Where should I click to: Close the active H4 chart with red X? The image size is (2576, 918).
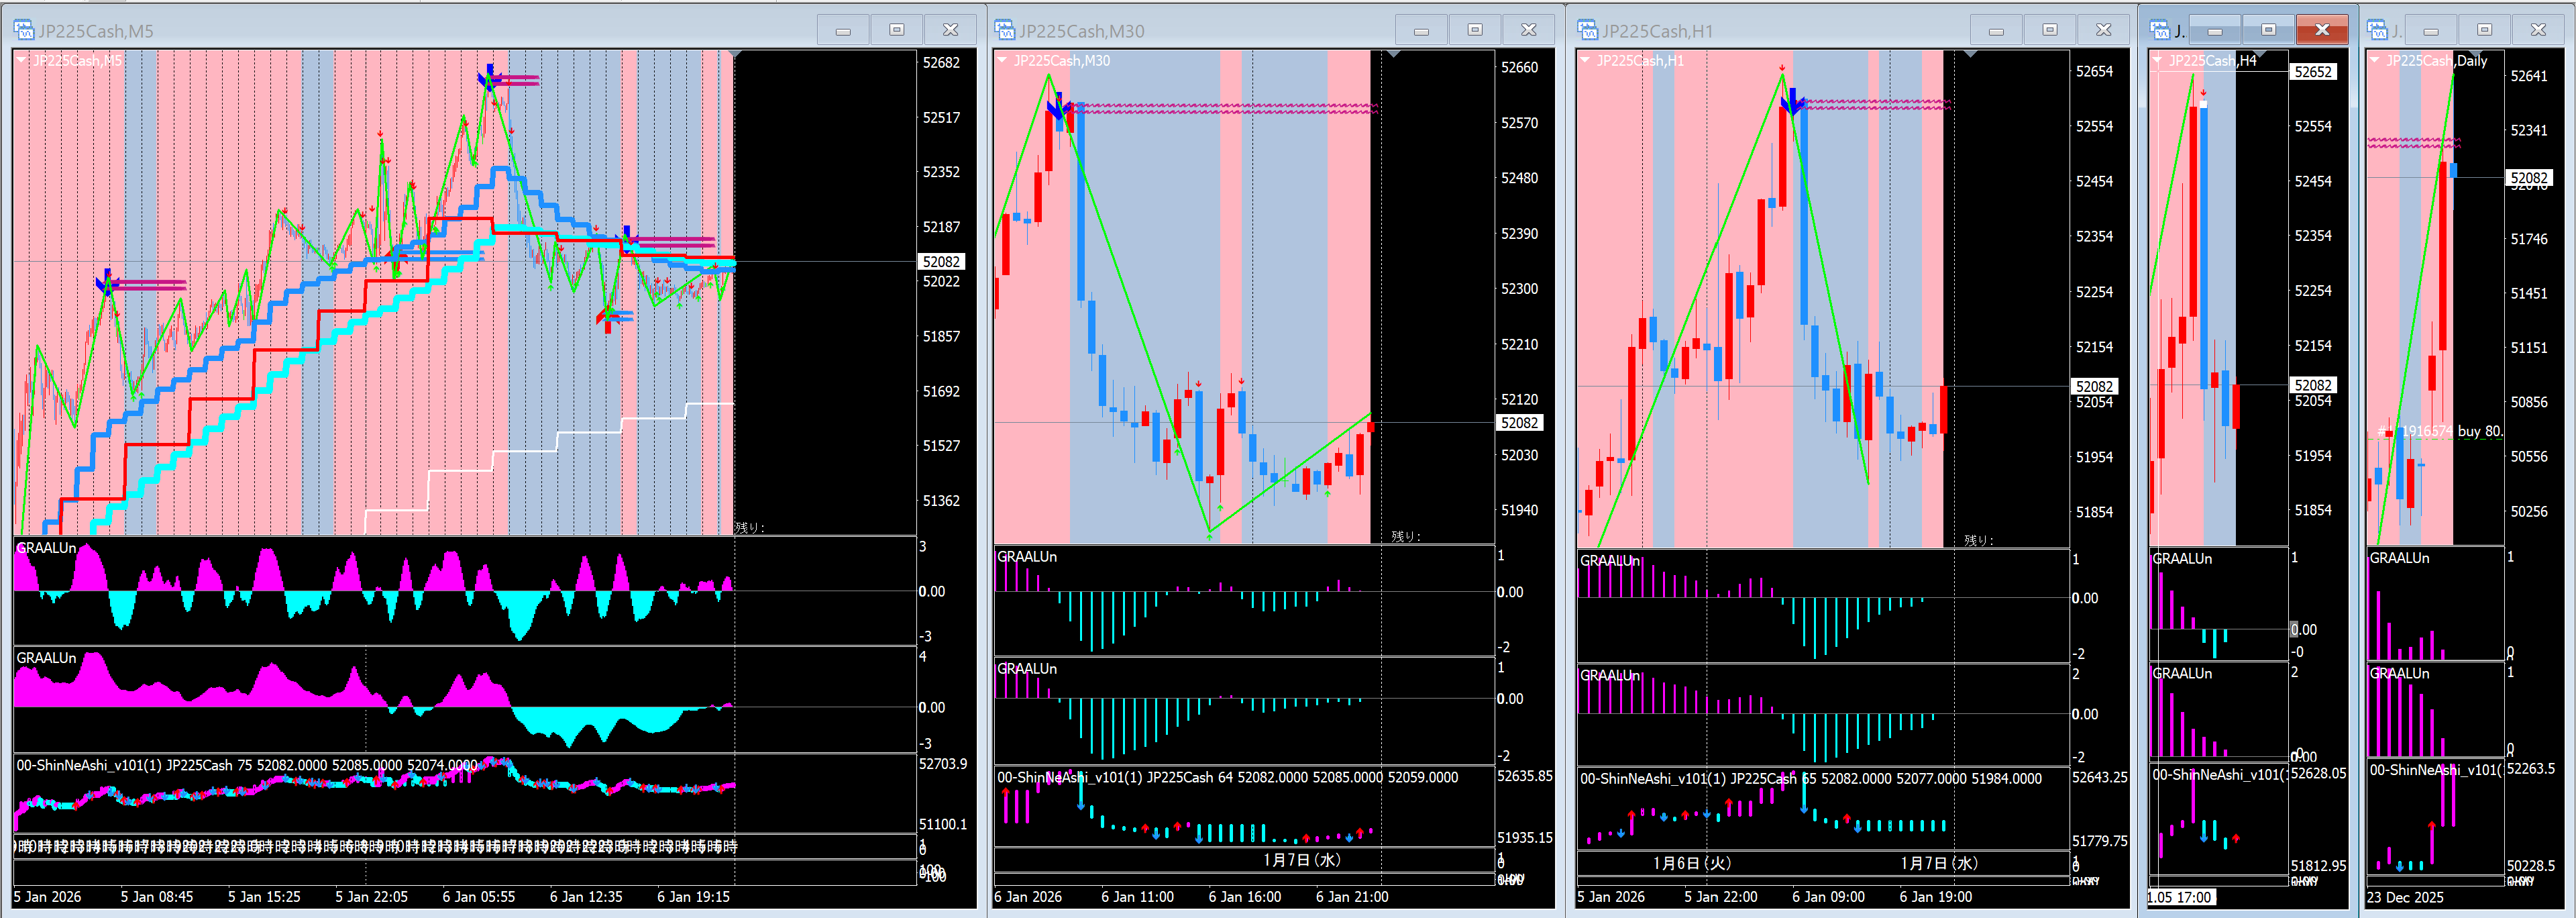(2321, 30)
